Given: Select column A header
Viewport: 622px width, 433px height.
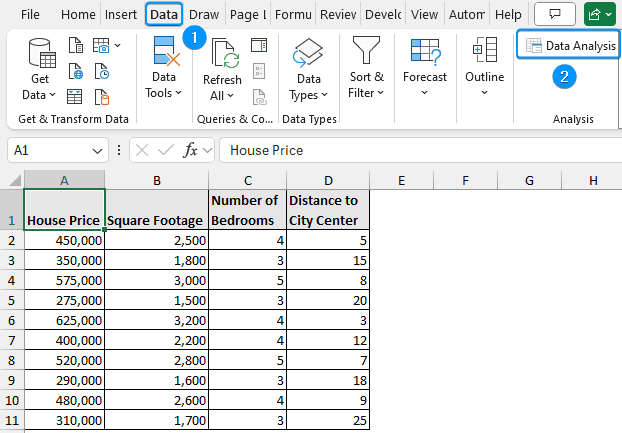Looking at the screenshot, I should [64, 180].
